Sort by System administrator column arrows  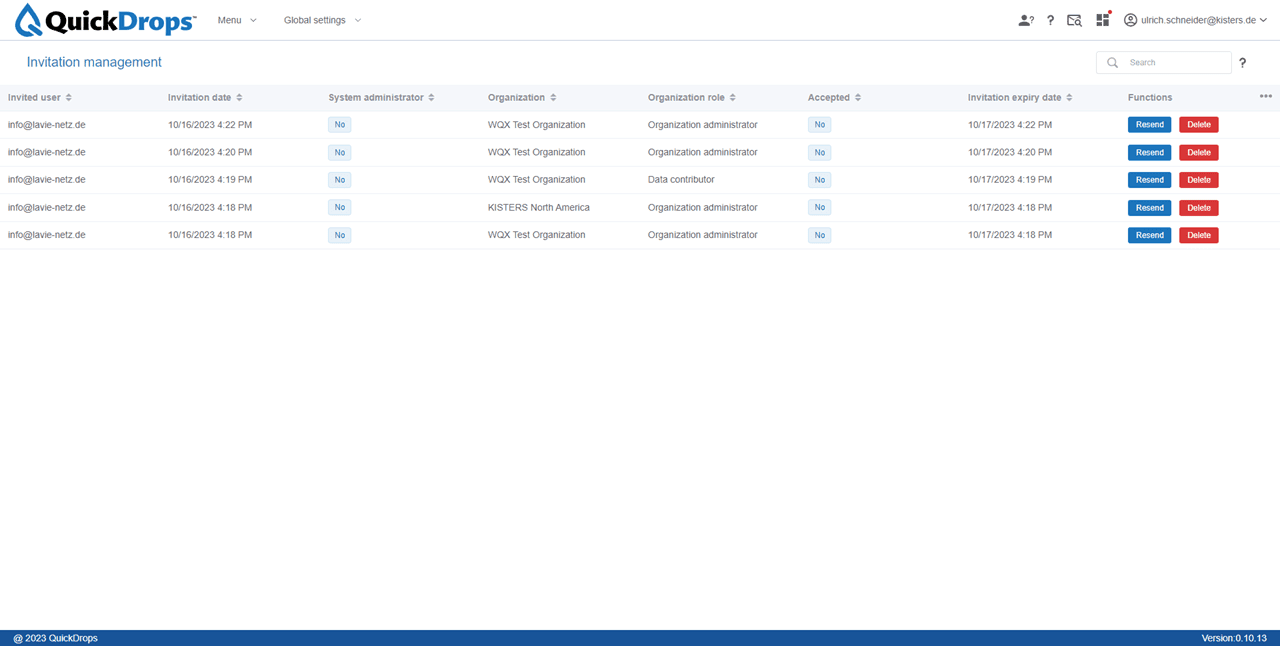(x=432, y=98)
